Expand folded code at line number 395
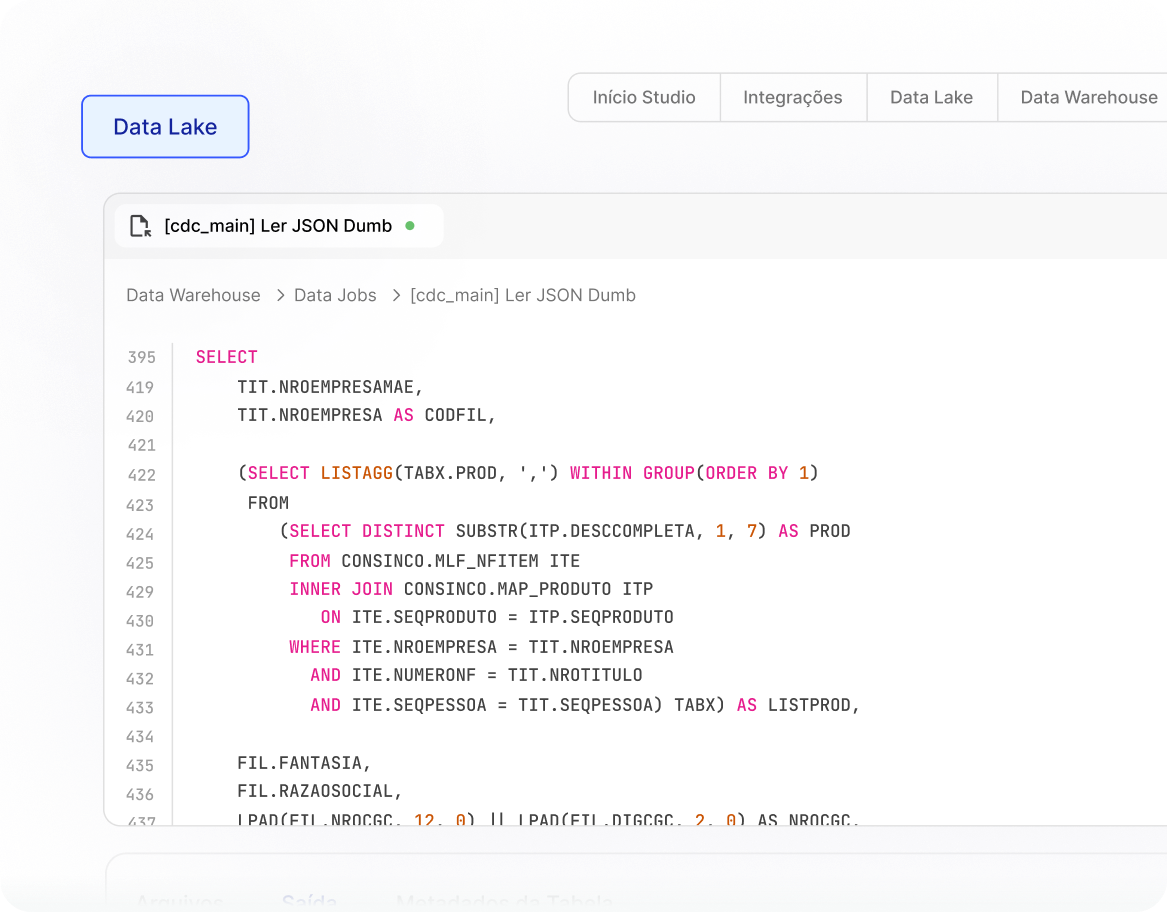This screenshot has height=912, width=1167. click(141, 358)
